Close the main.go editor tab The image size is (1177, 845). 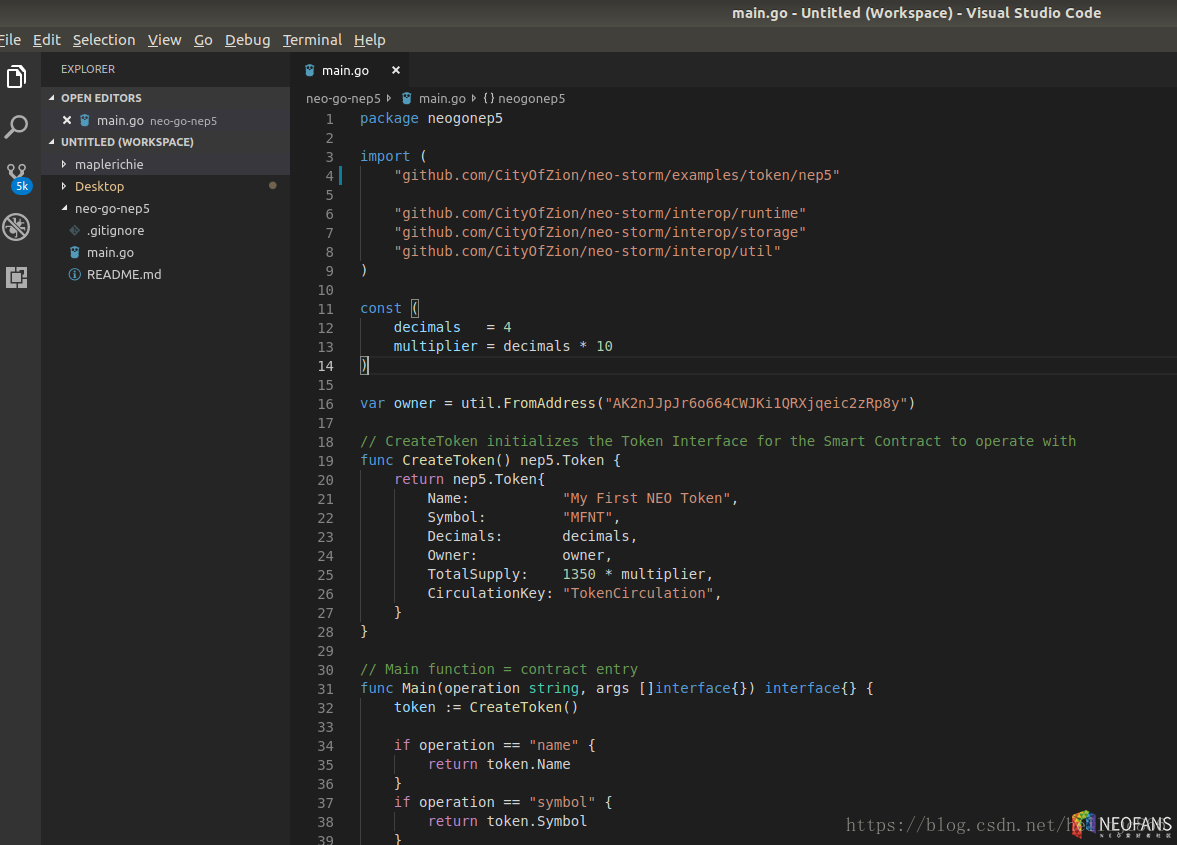coord(396,70)
